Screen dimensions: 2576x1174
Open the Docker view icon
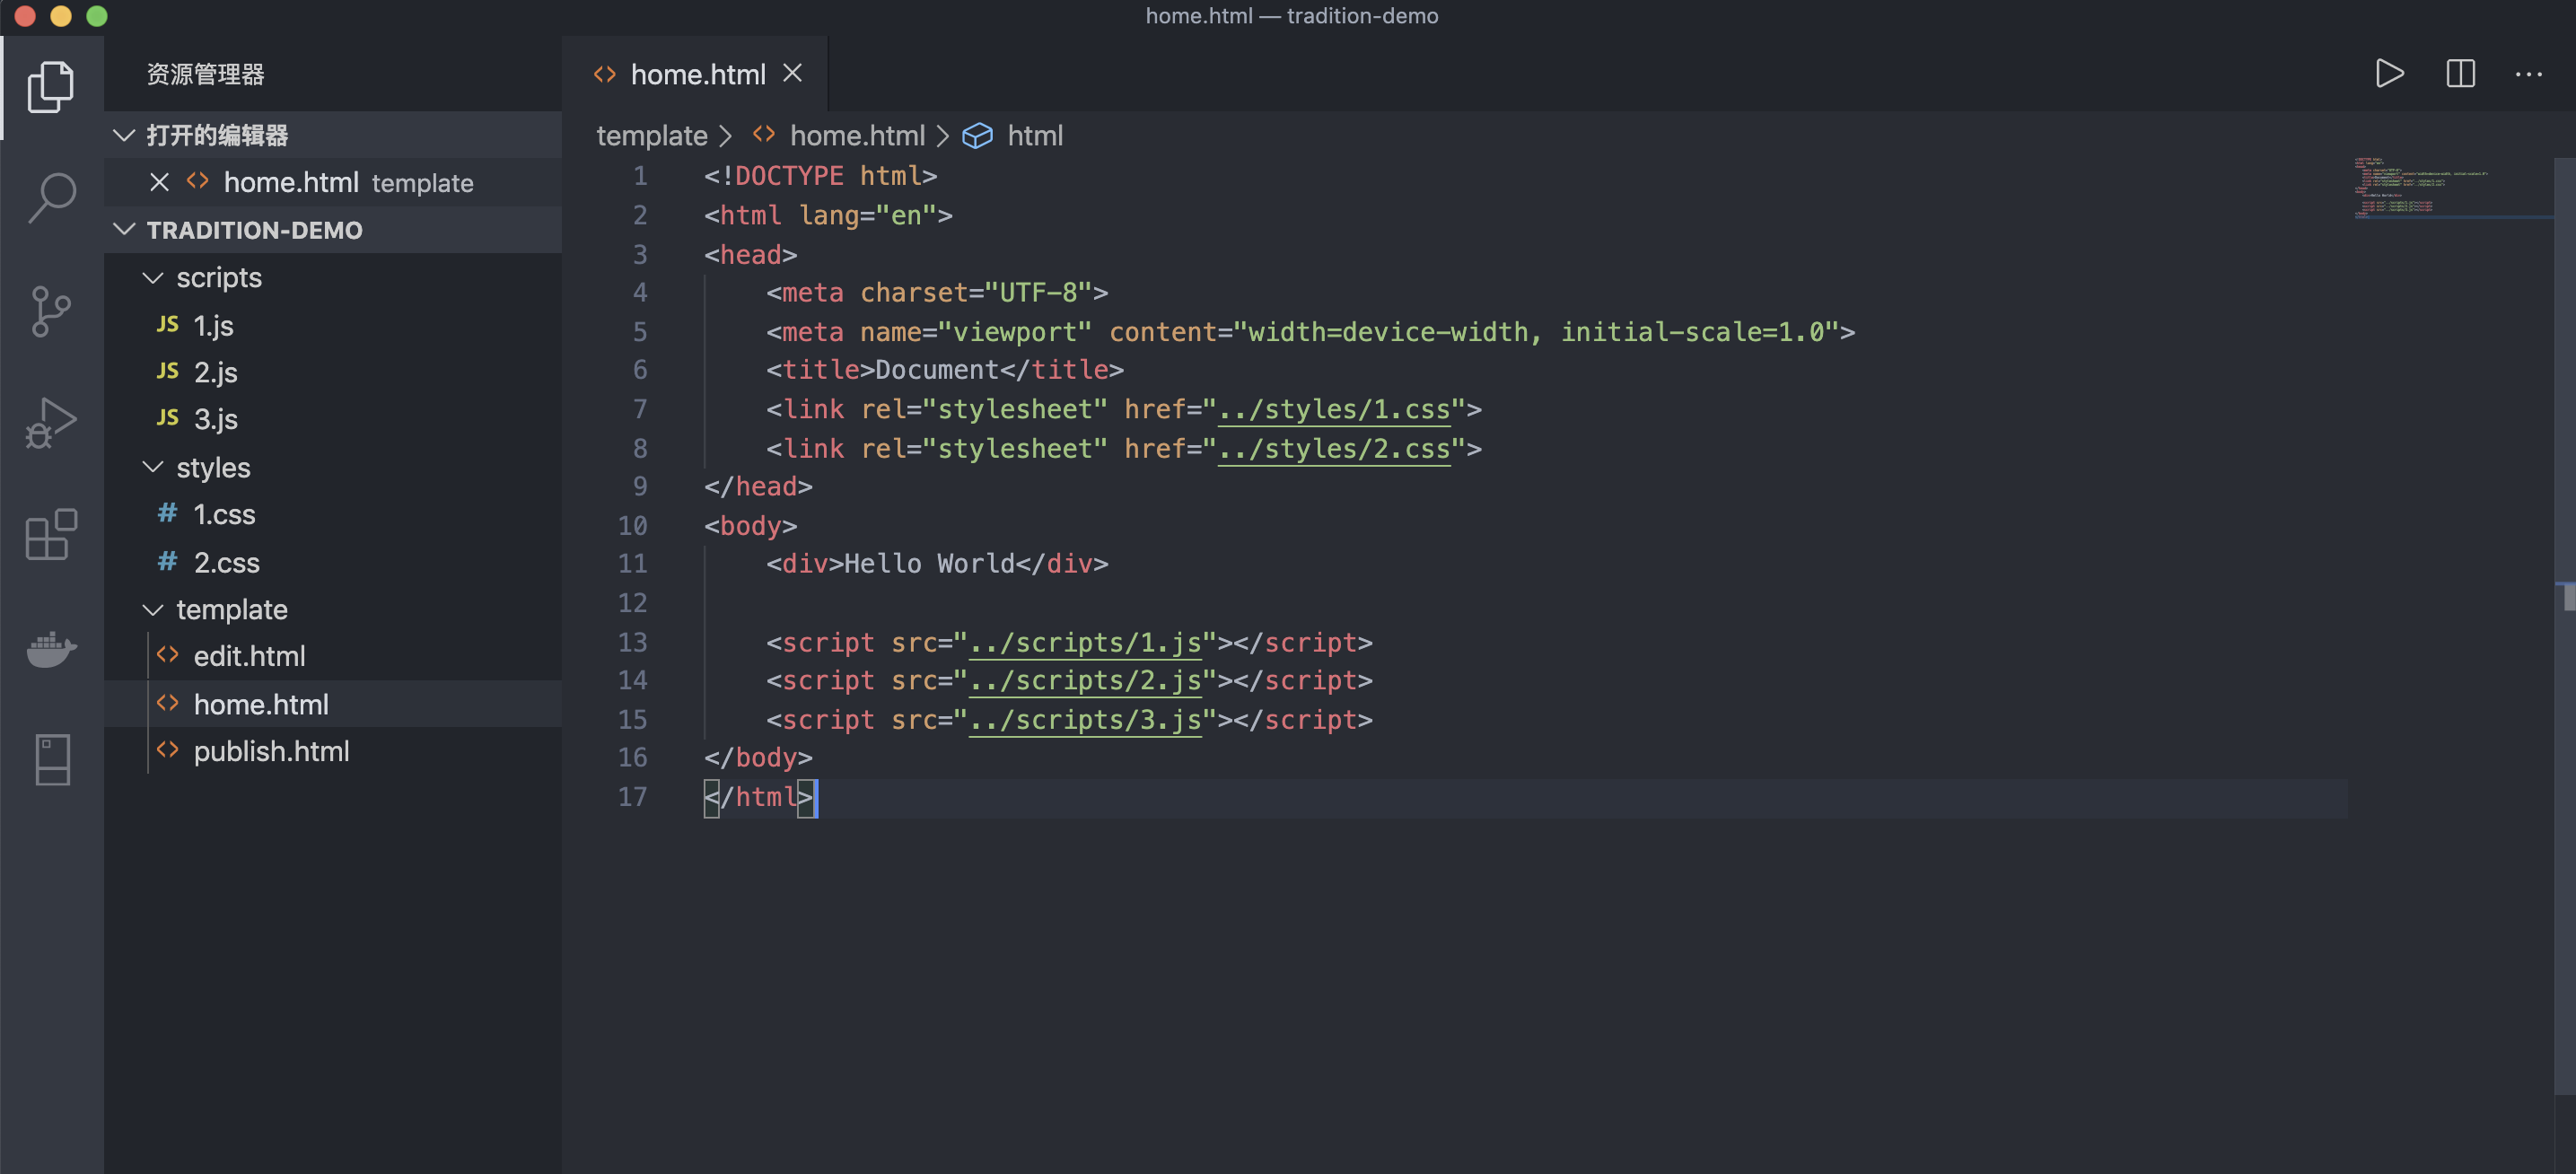tap(50, 648)
